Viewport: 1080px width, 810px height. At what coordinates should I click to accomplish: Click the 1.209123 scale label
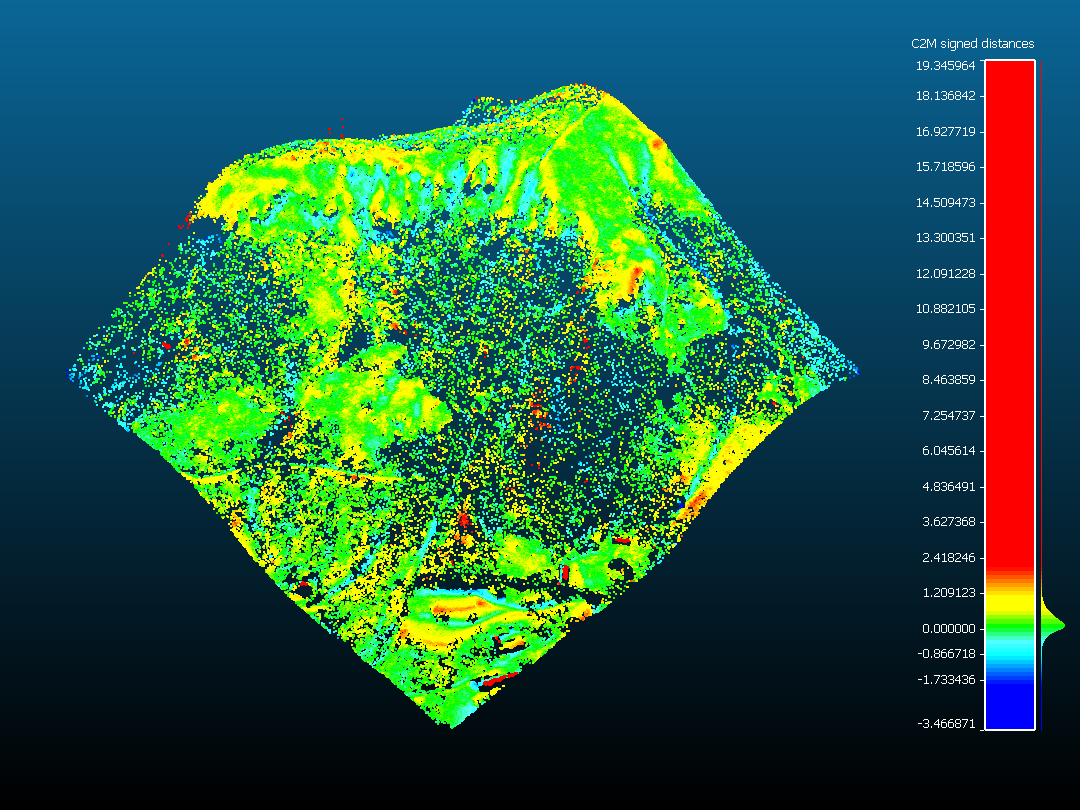click(x=946, y=593)
